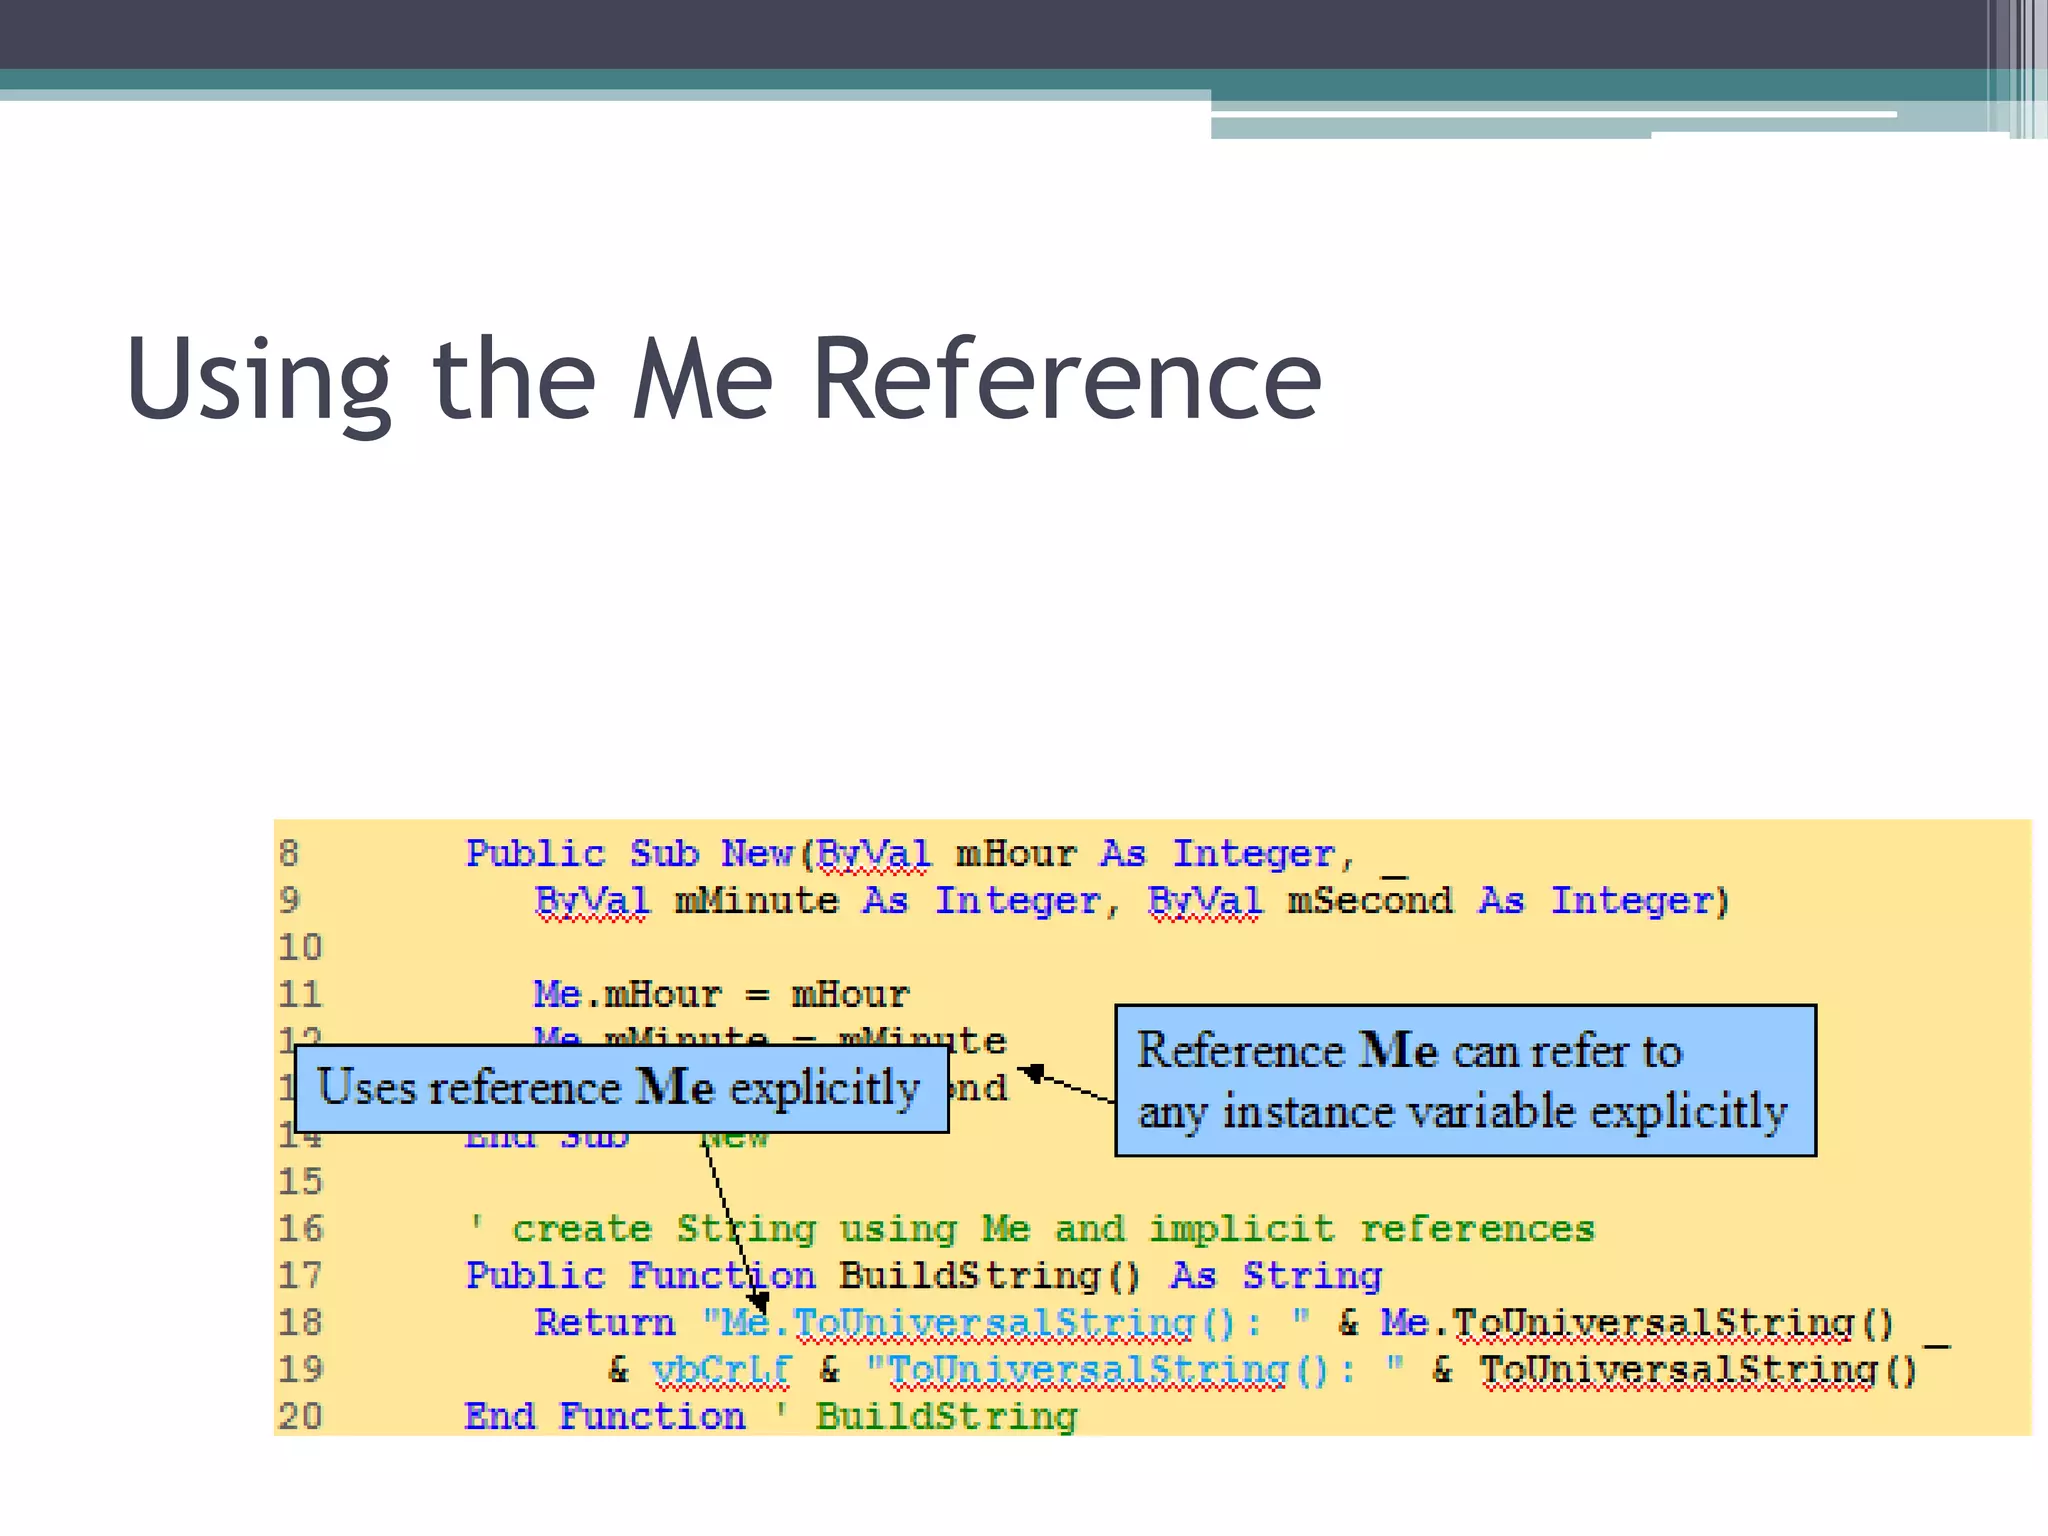The width and height of the screenshot is (2048, 1536).
Task: Click End Function on line 20
Action: [x=604, y=1417]
